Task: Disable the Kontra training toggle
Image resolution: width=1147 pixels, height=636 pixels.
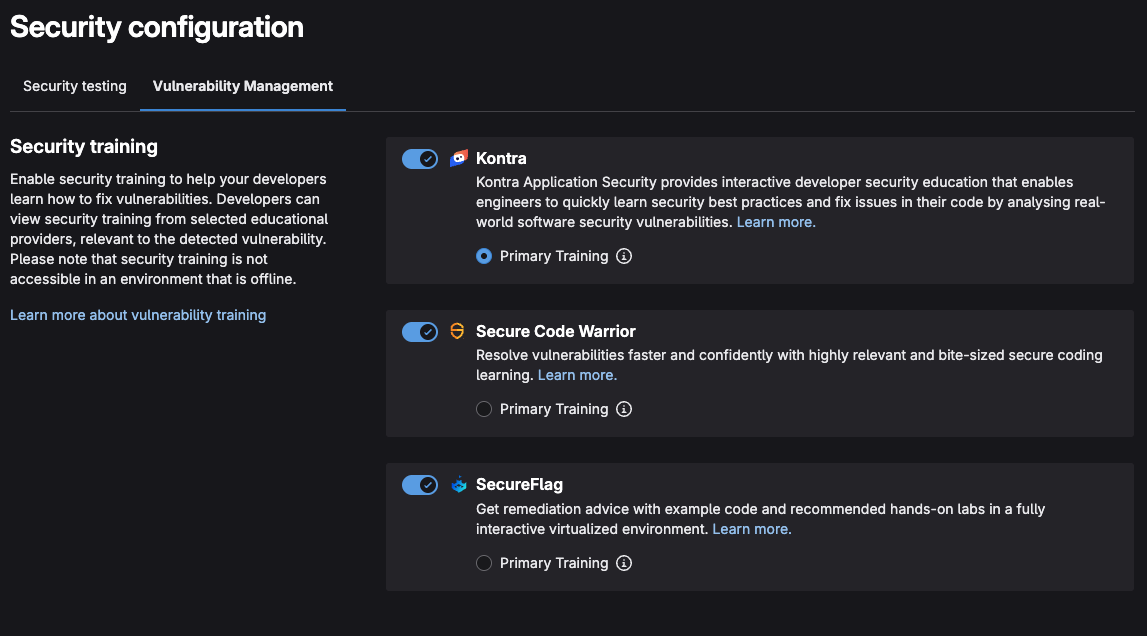Action: coord(420,159)
